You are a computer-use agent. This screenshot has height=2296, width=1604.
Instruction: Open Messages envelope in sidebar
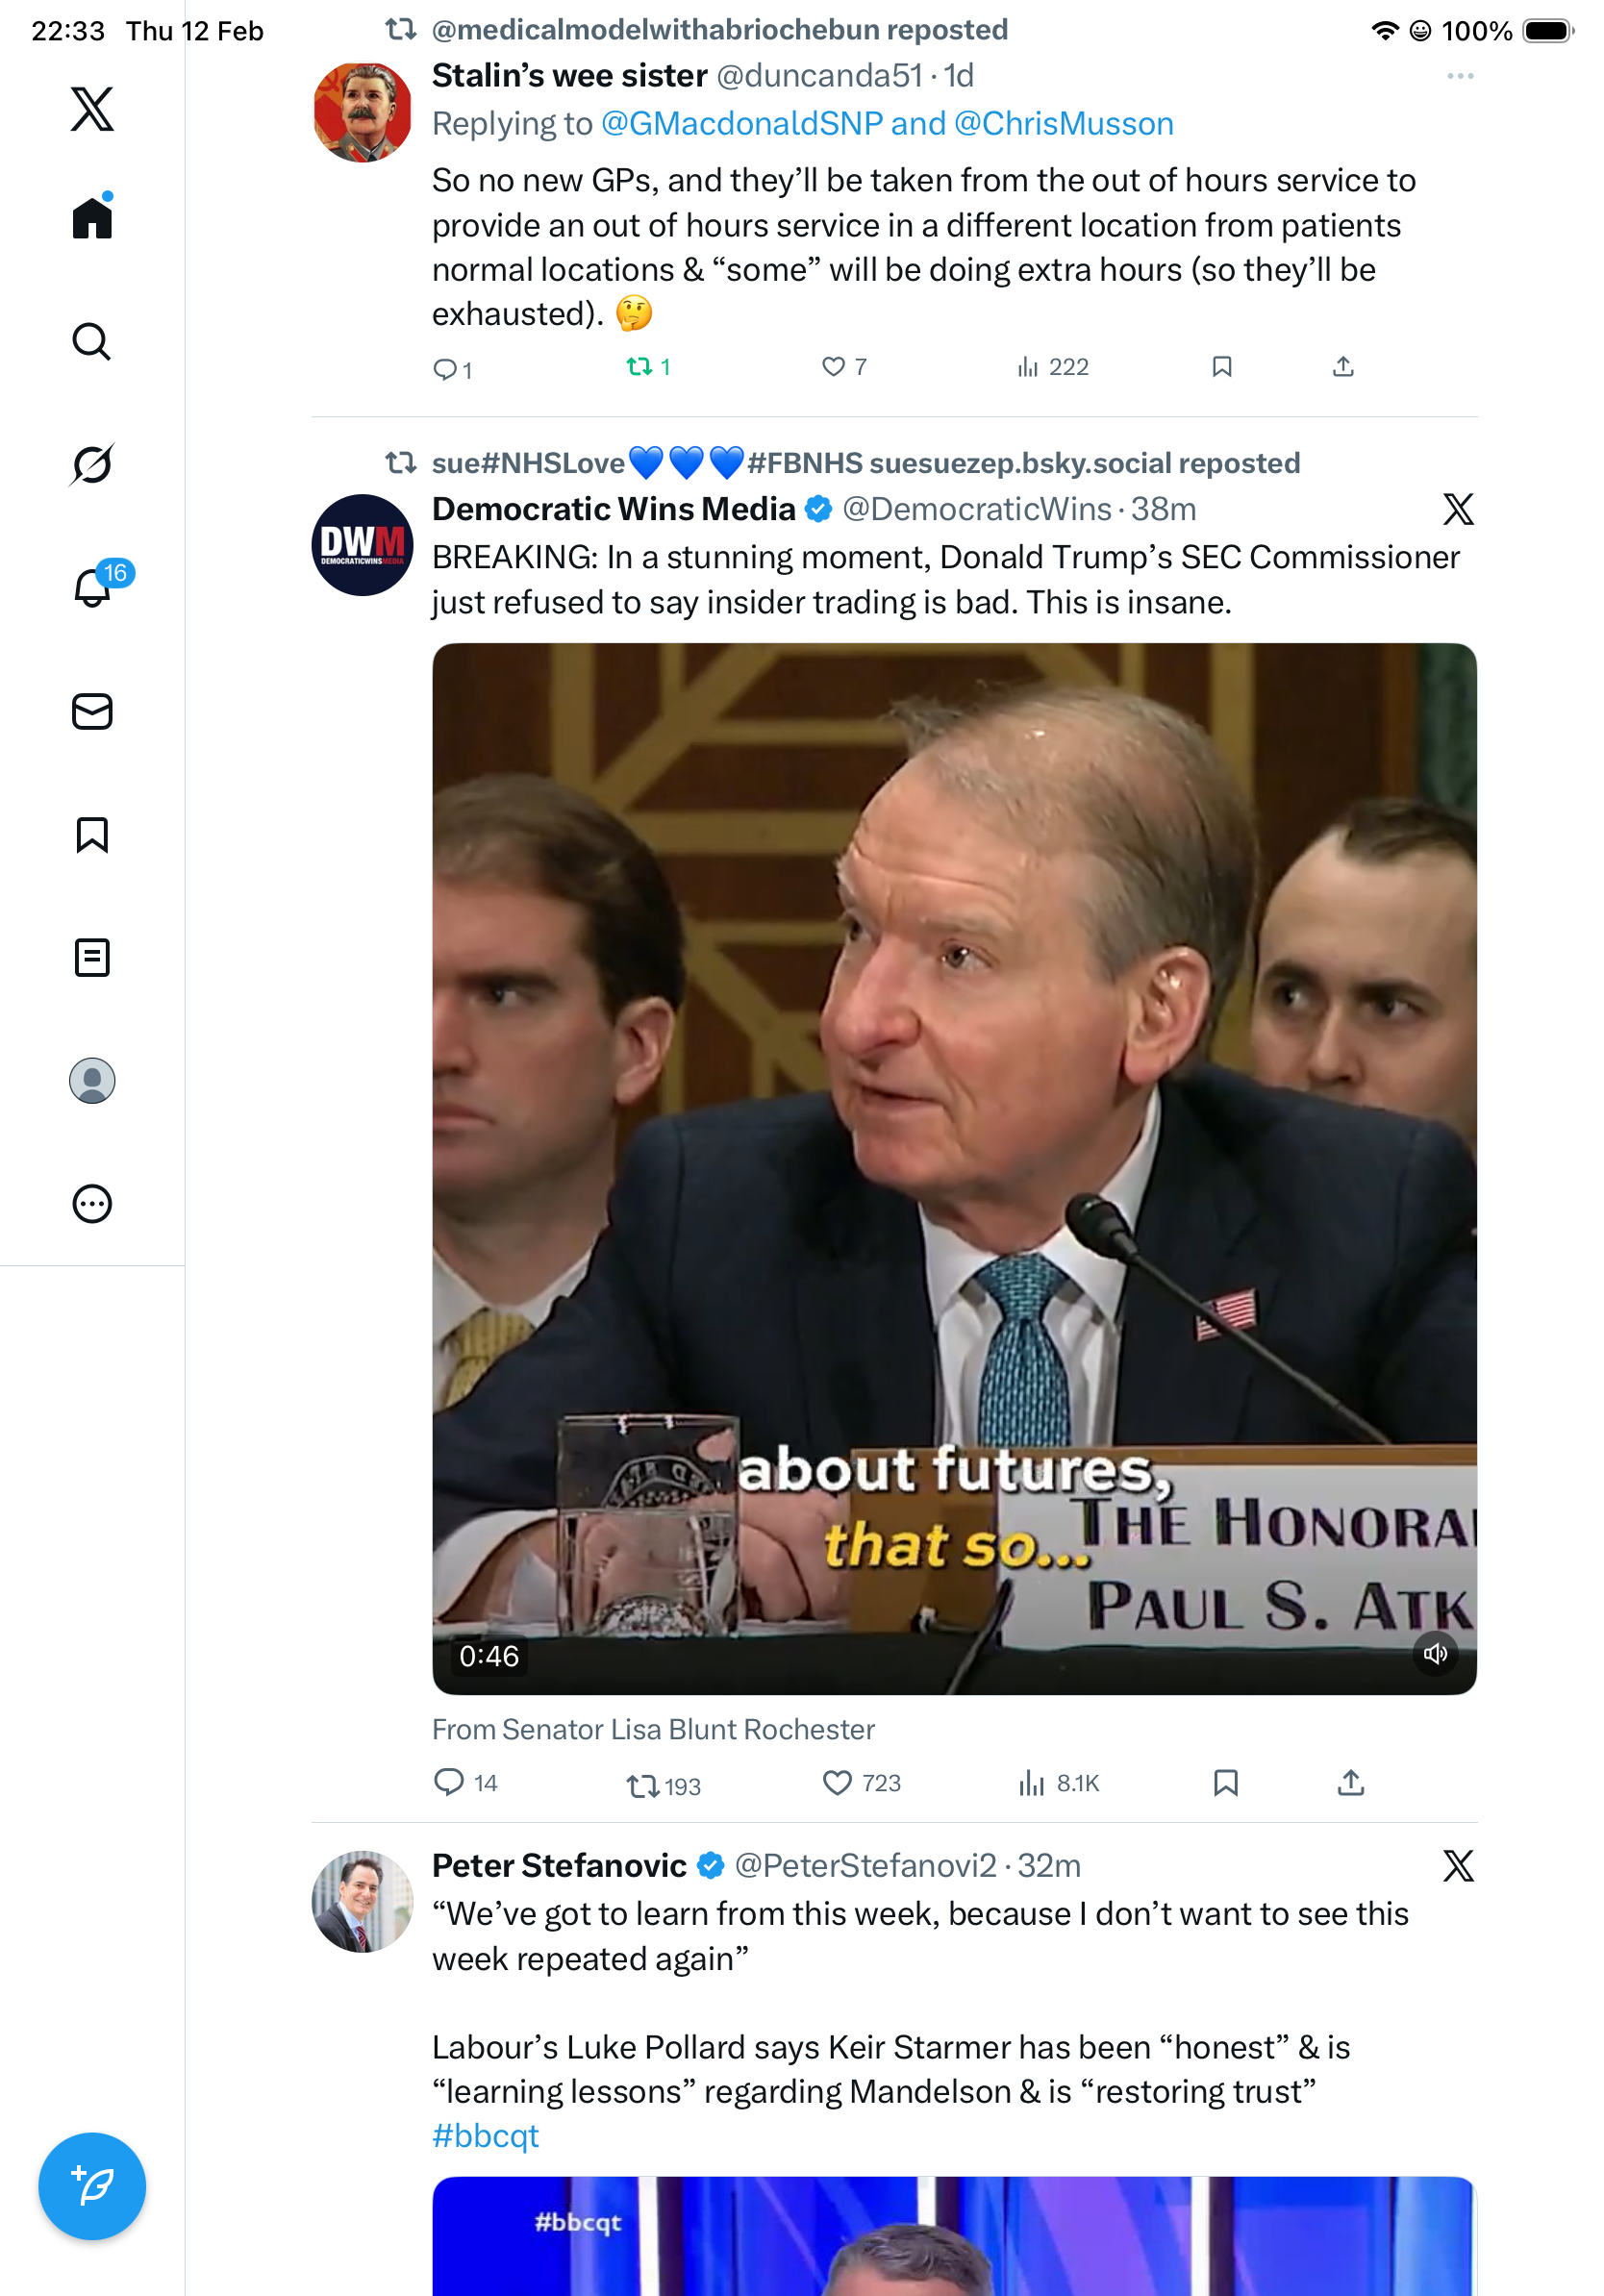[92, 712]
